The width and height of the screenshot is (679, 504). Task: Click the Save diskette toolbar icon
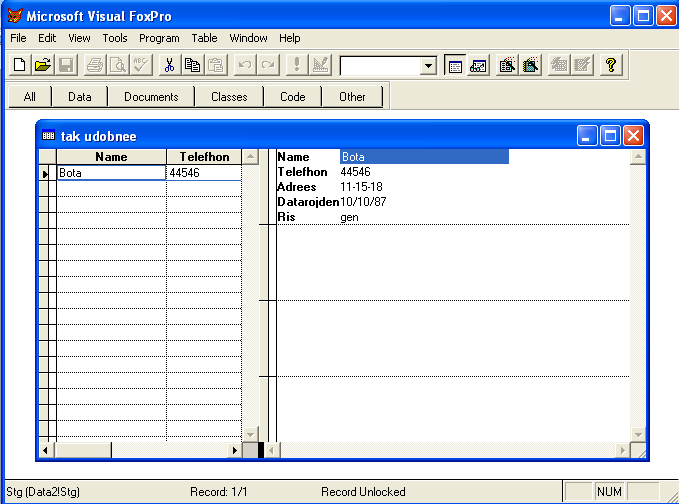click(66, 65)
